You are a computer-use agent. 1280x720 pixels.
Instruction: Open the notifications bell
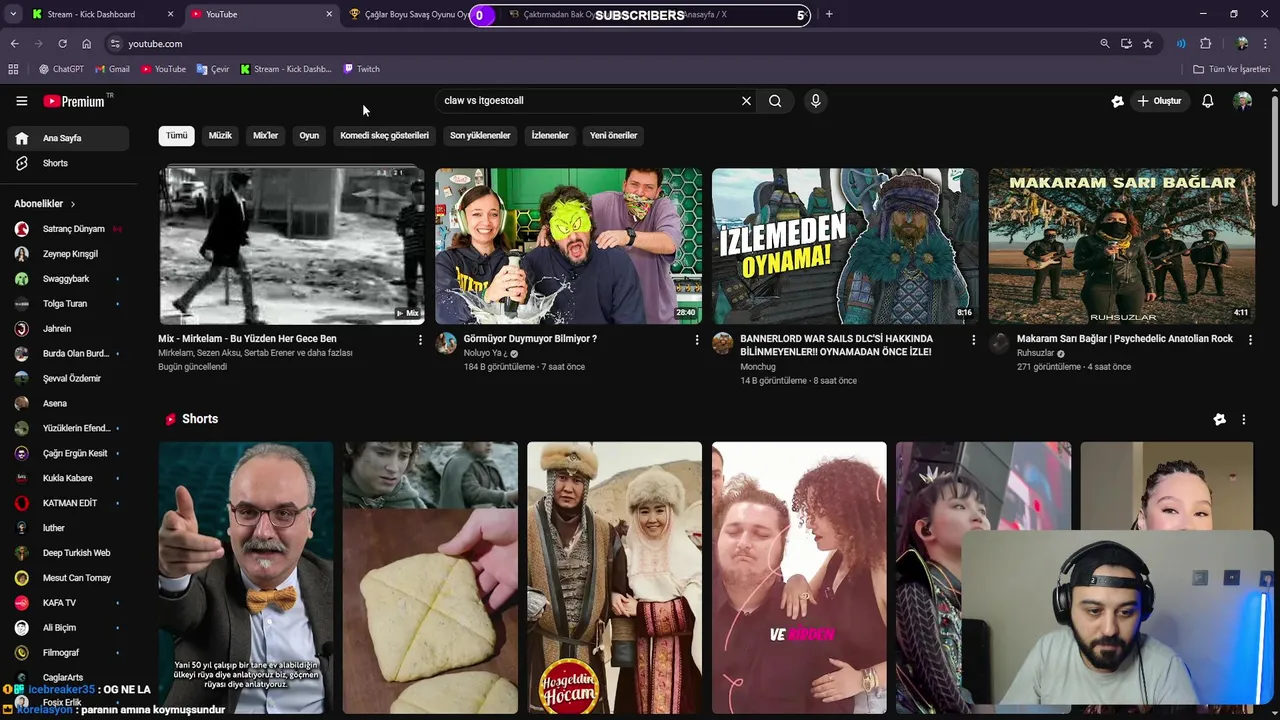click(1208, 101)
